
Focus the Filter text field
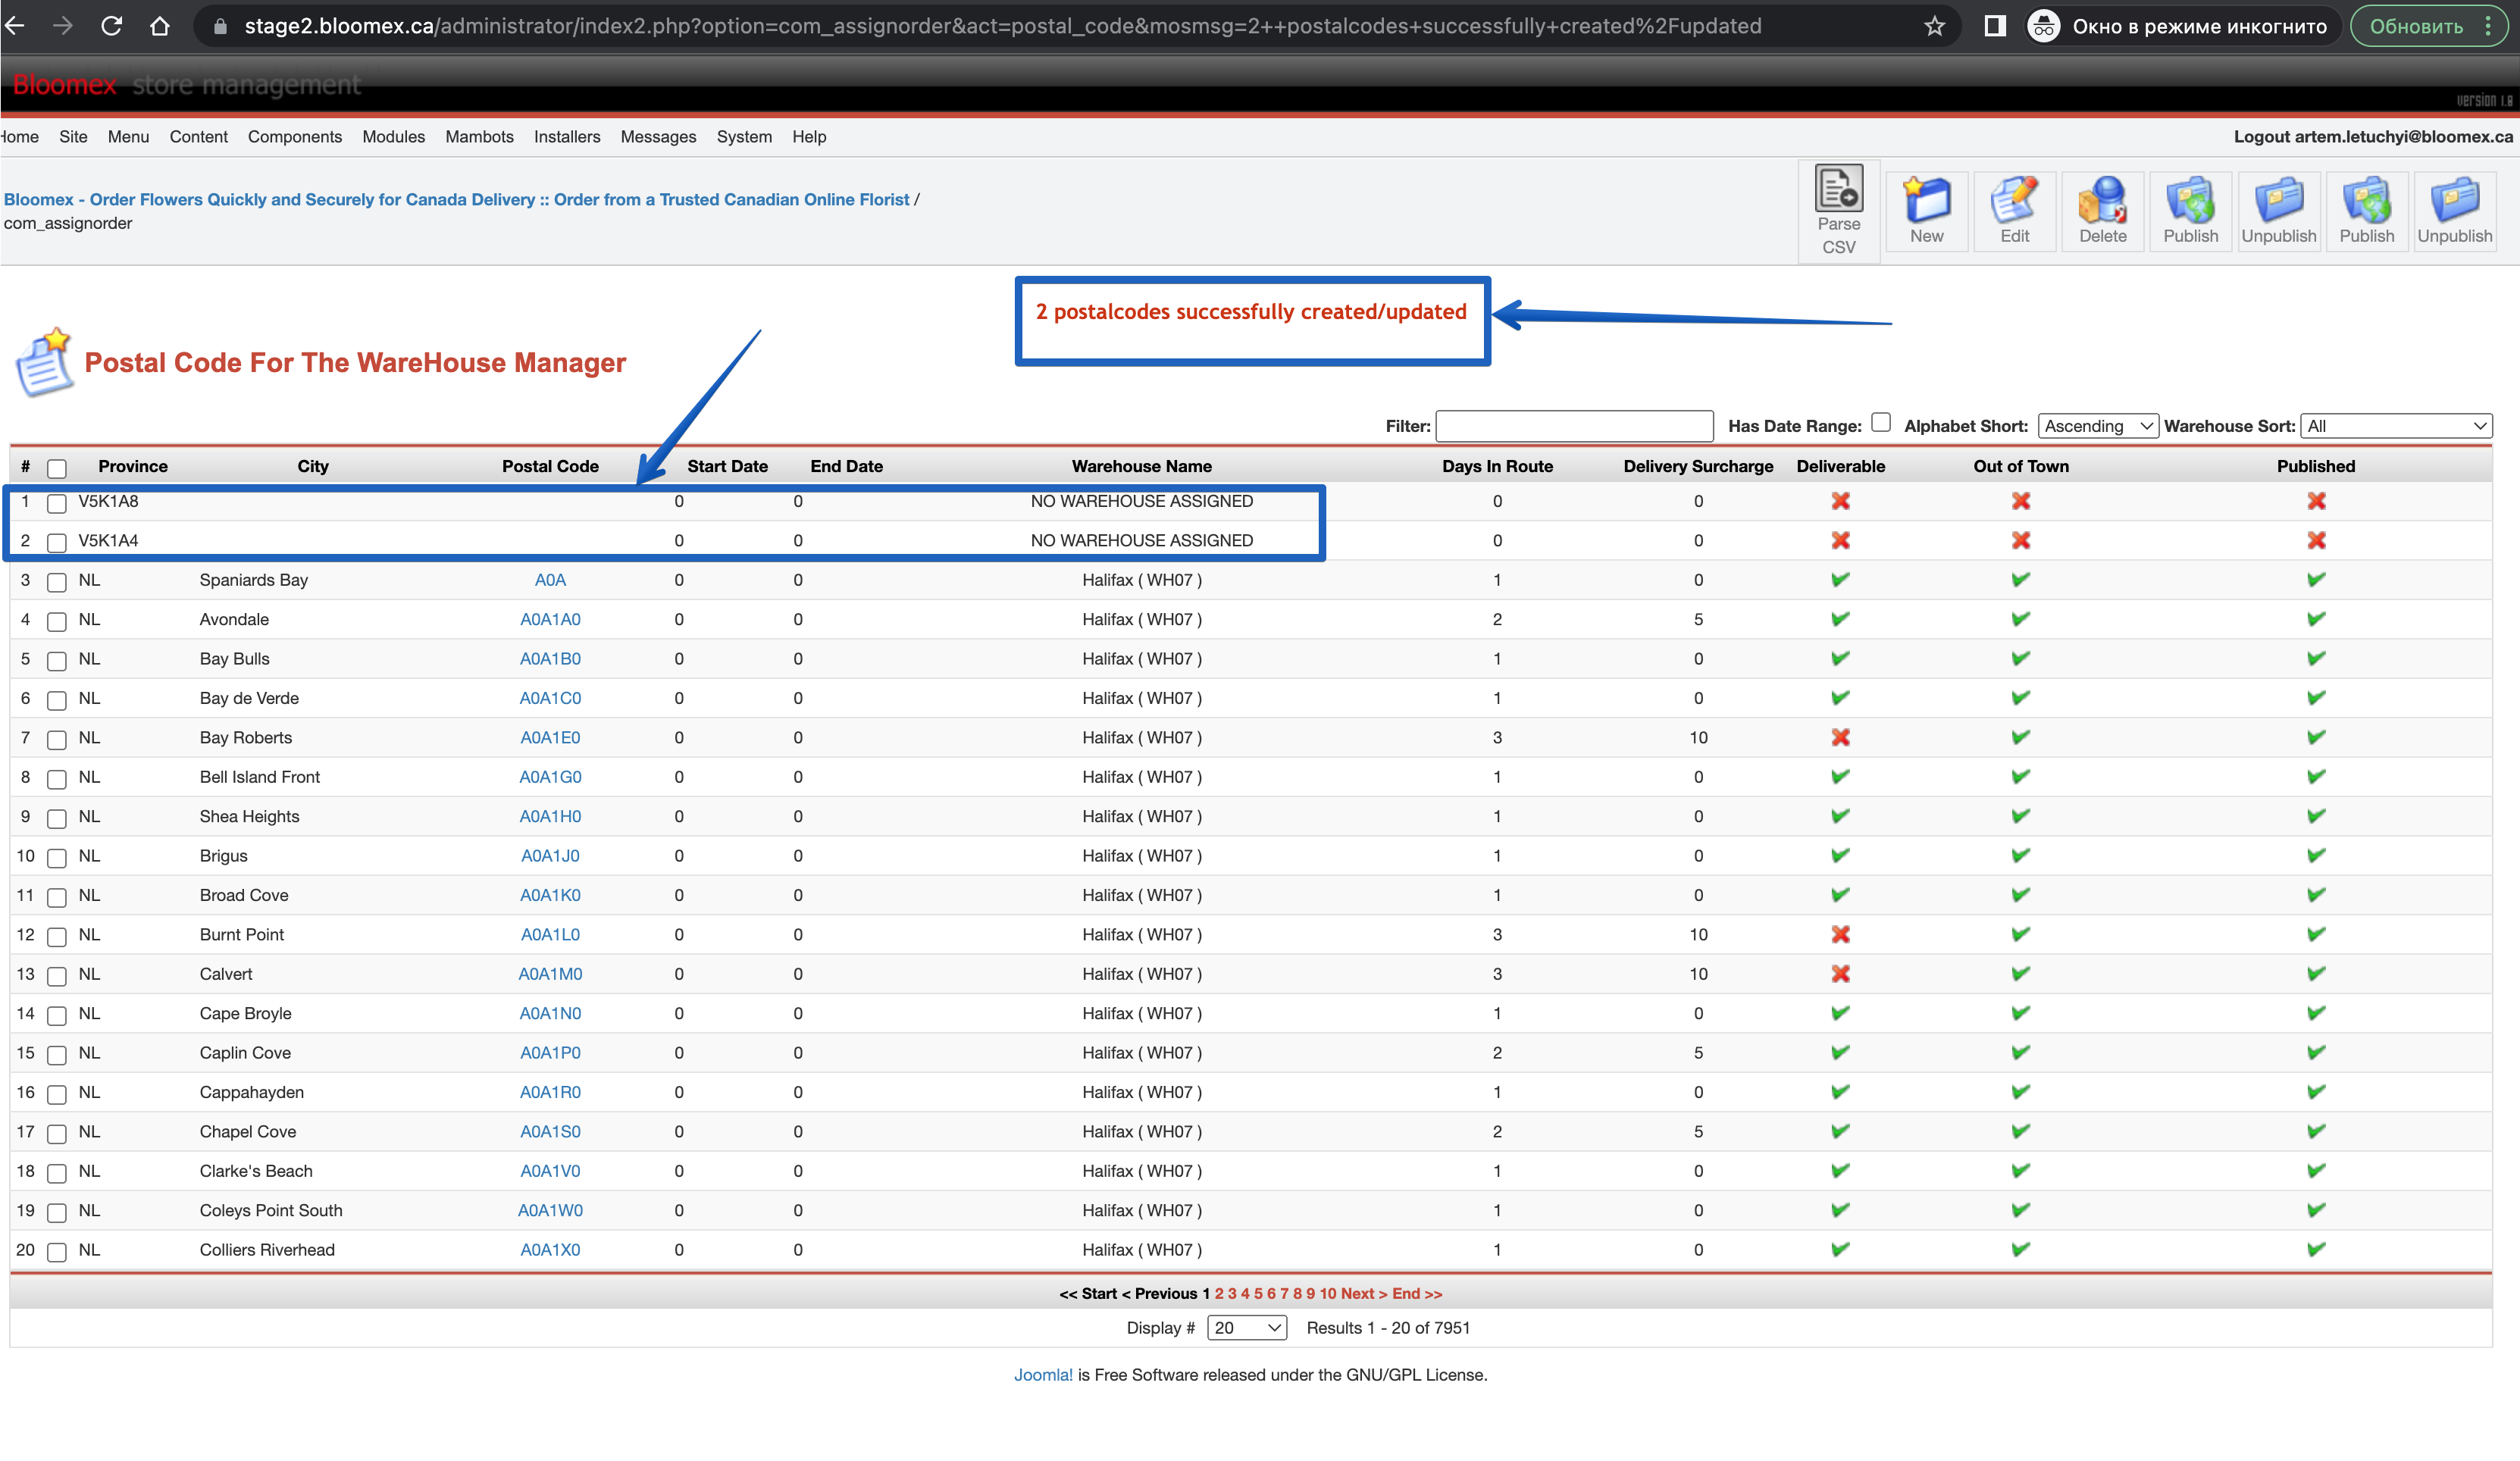[x=1574, y=426]
